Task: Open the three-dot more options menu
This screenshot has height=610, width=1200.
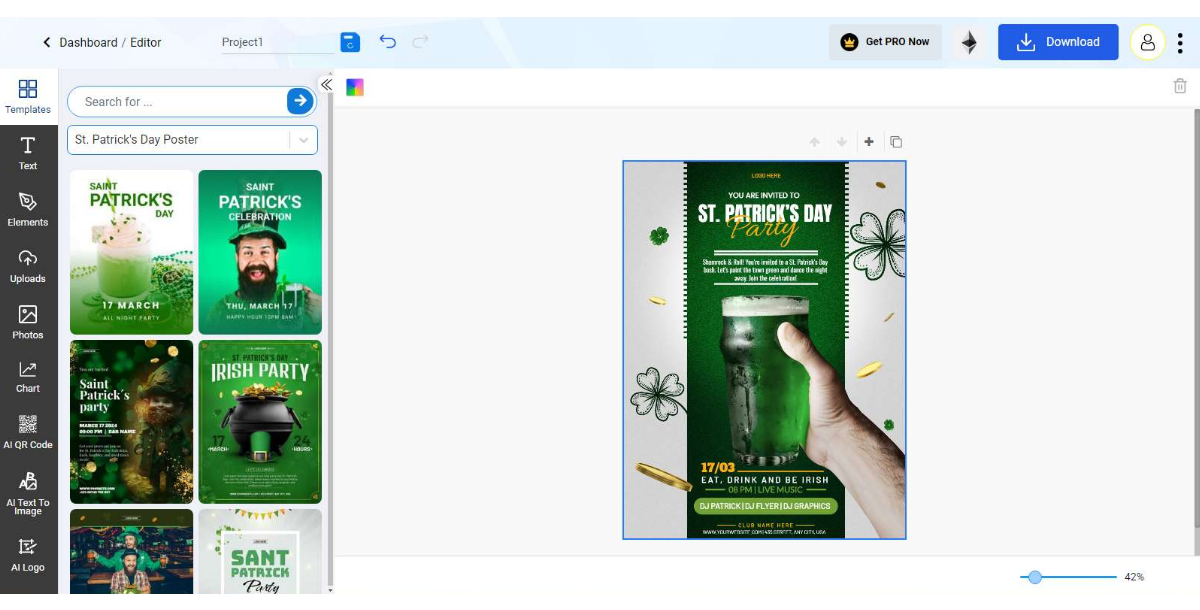Action: [x=1181, y=42]
